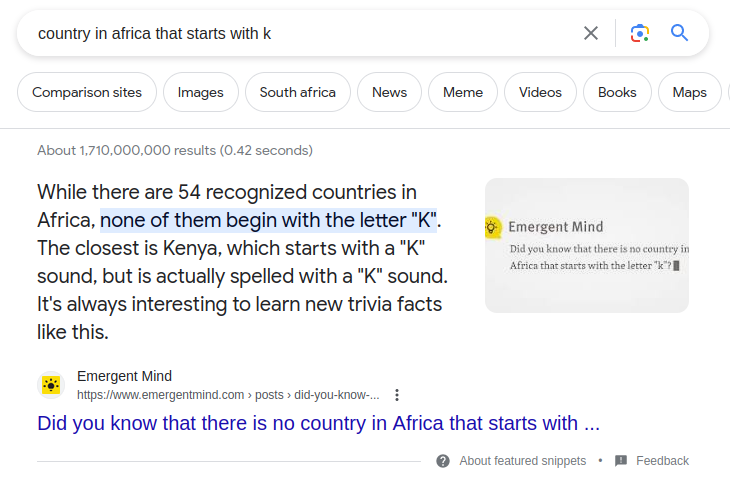730x490 pixels.
Task: Click lightbulb icon in snippet thumbnail
Action: coord(492,227)
